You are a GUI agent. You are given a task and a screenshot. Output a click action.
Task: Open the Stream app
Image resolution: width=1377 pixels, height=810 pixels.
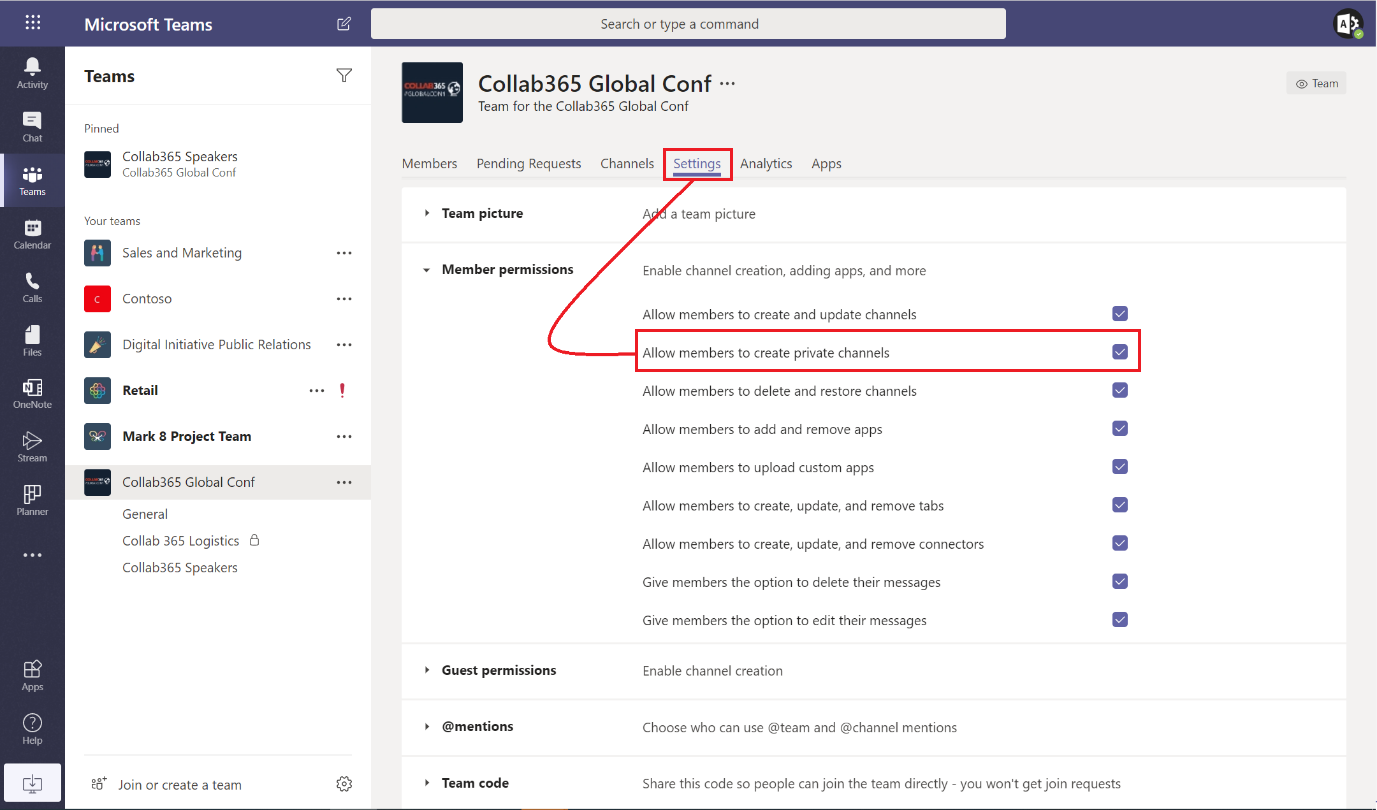click(x=32, y=447)
